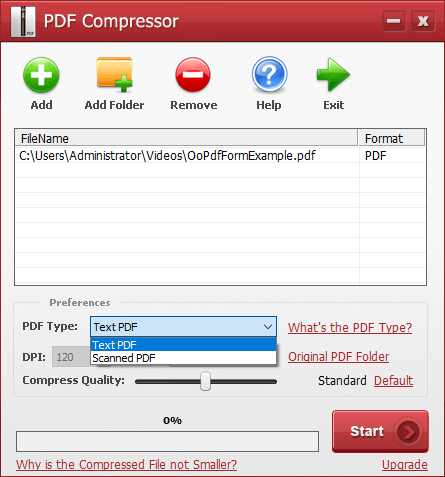
Task: Minimize the PDF Compressor window
Action: coord(394,21)
